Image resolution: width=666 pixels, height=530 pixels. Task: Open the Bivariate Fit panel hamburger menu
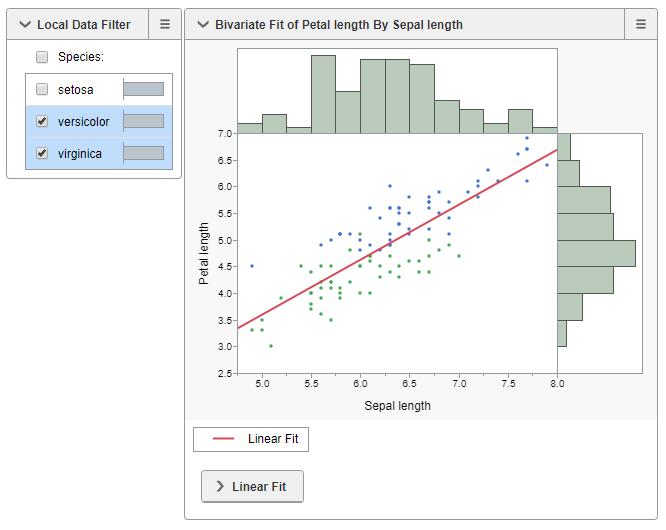tap(641, 24)
